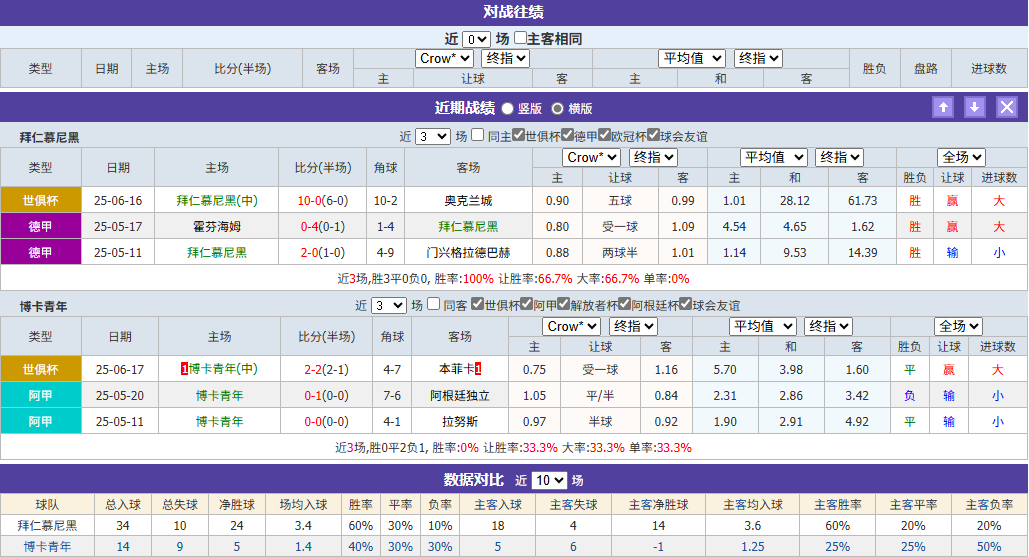This screenshot has width=1029, height=557.
Task: Open the 对战往绩 recent matches count dropdown
Action: [476, 39]
